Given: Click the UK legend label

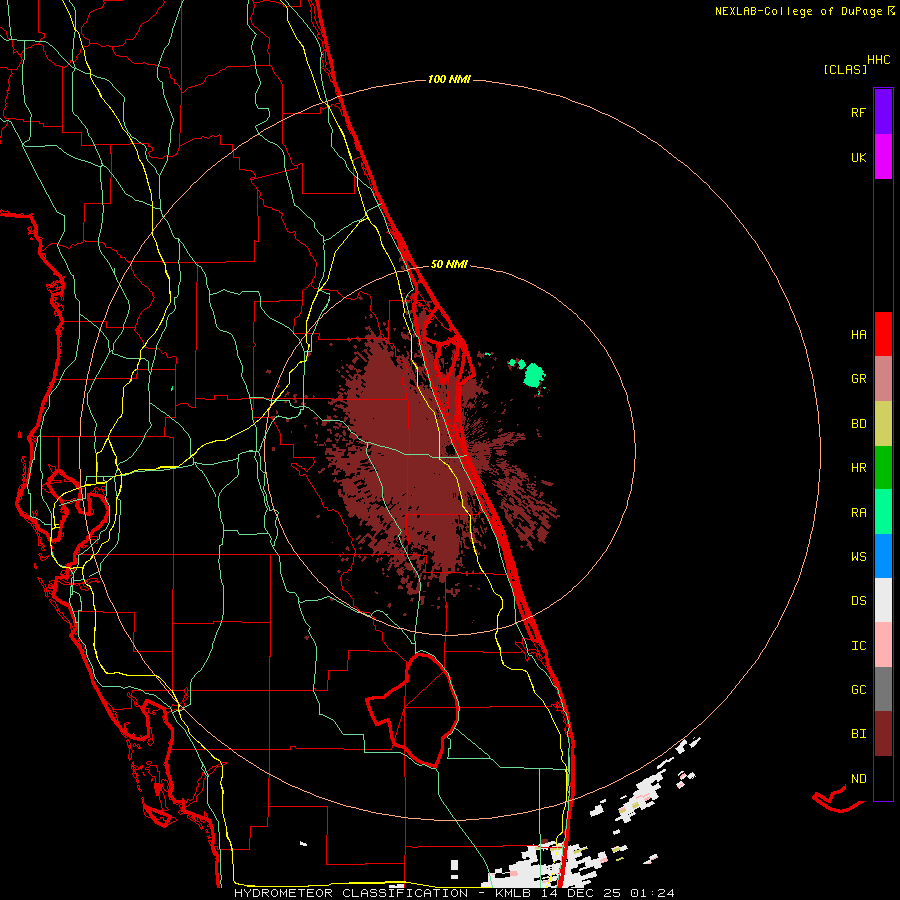Looking at the screenshot, I should point(858,157).
